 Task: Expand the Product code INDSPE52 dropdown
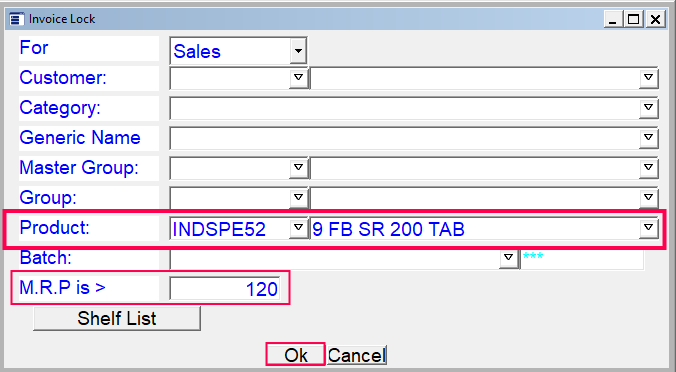pos(298,228)
